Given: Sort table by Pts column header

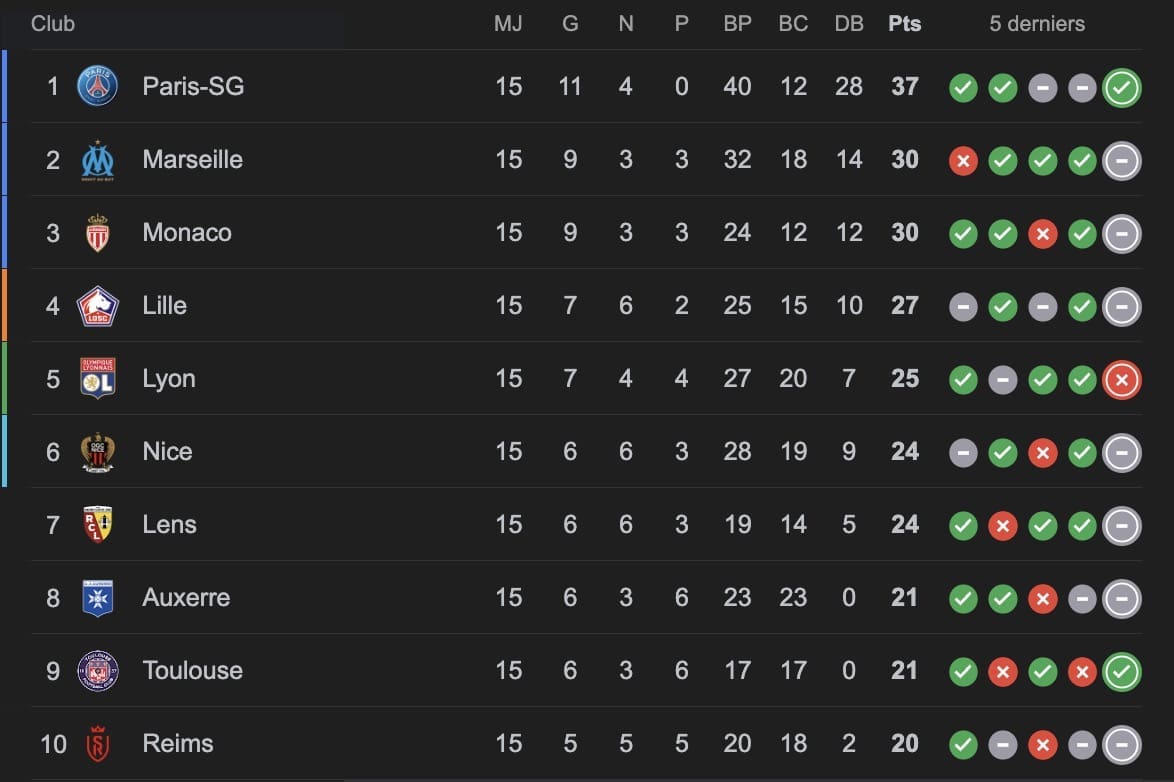Looking at the screenshot, I should [x=904, y=24].
